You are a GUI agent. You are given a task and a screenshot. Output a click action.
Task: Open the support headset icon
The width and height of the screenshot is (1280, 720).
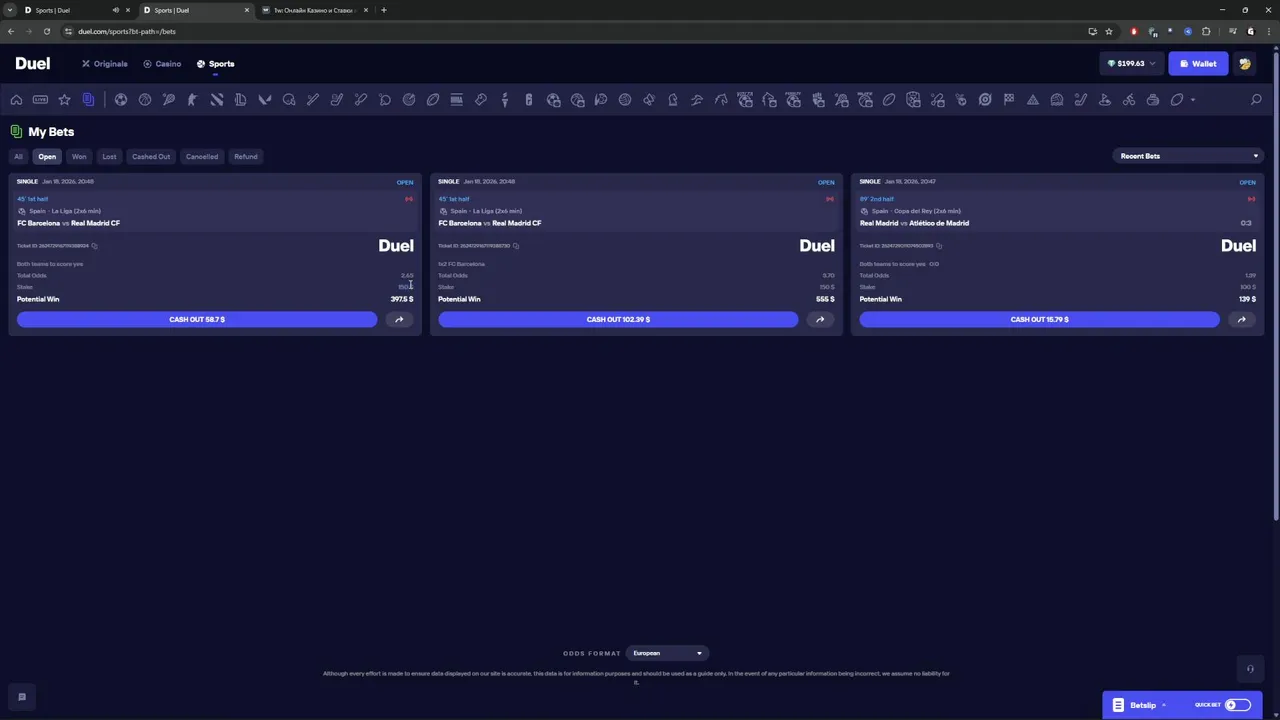click(x=1249, y=669)
